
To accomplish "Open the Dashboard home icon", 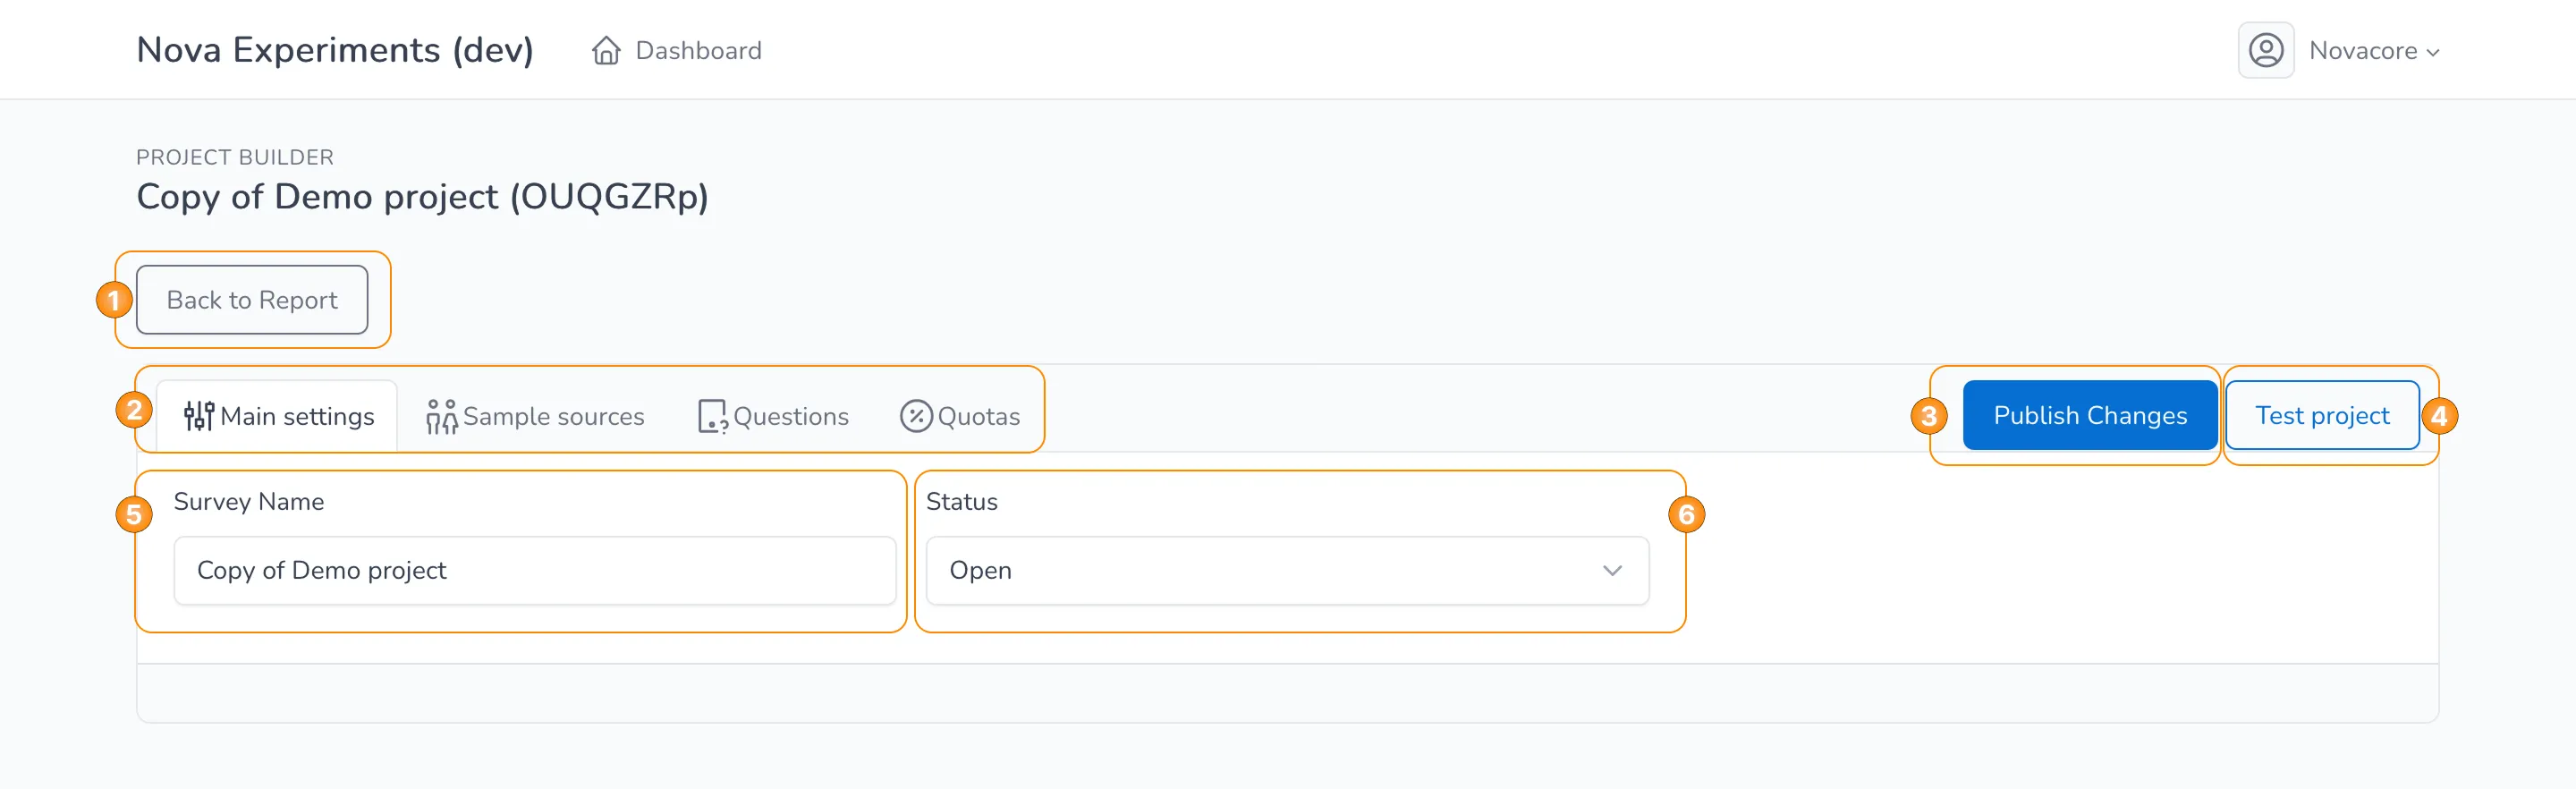I will [605, 50].
